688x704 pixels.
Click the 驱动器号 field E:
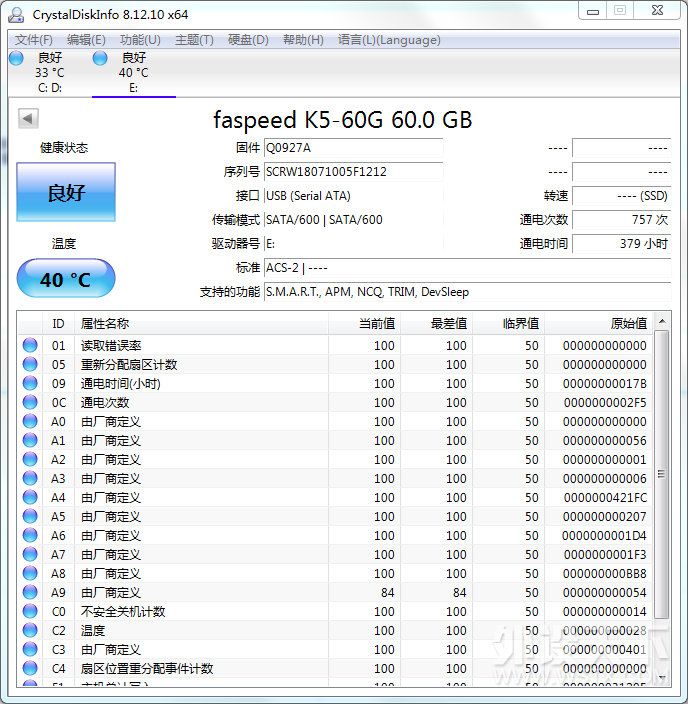coord(353,244)
